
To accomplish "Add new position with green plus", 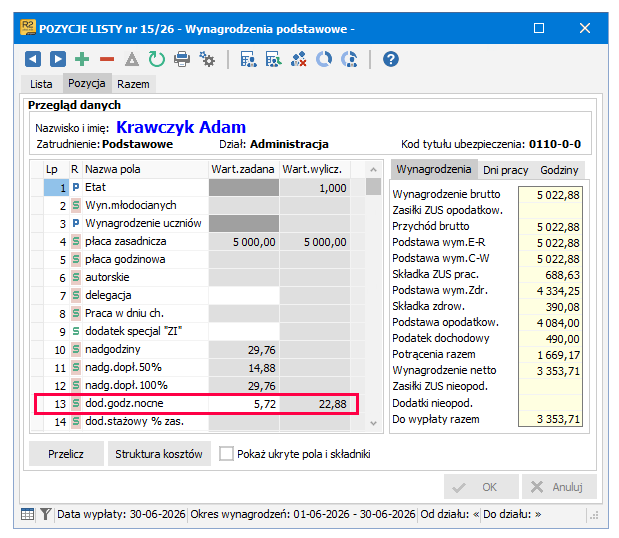I will click(x=82, y=59).
